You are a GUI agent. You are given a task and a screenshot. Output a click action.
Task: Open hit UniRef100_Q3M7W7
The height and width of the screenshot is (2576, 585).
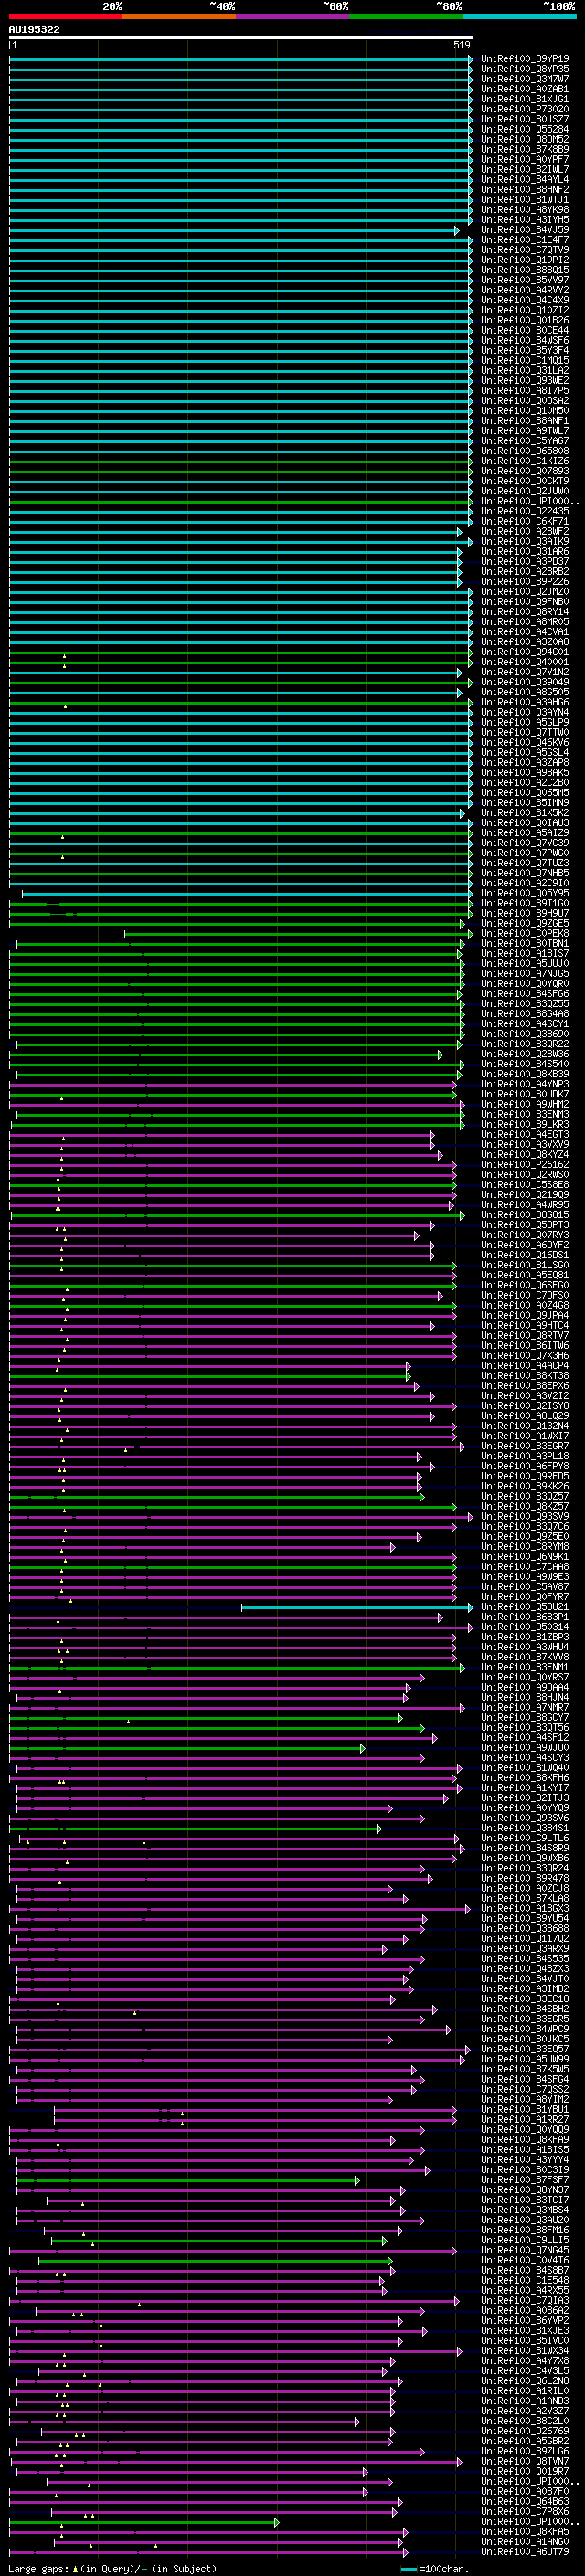[x=525, y=79]
